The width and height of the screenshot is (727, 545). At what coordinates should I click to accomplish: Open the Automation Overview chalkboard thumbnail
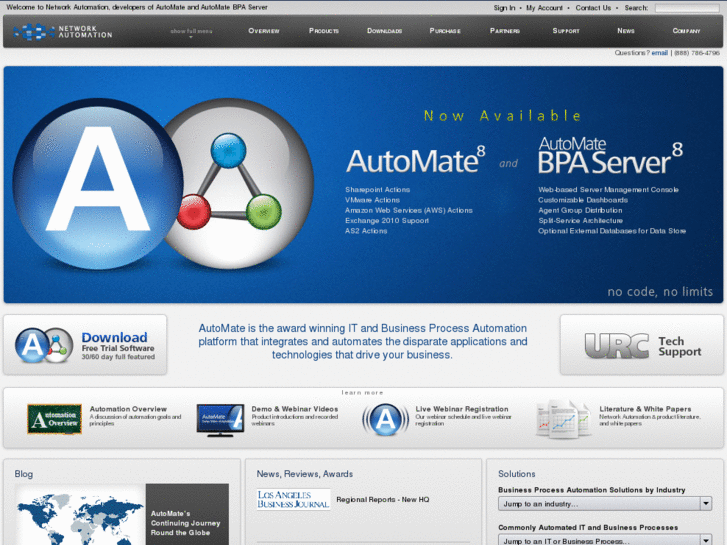coord(55,419)
